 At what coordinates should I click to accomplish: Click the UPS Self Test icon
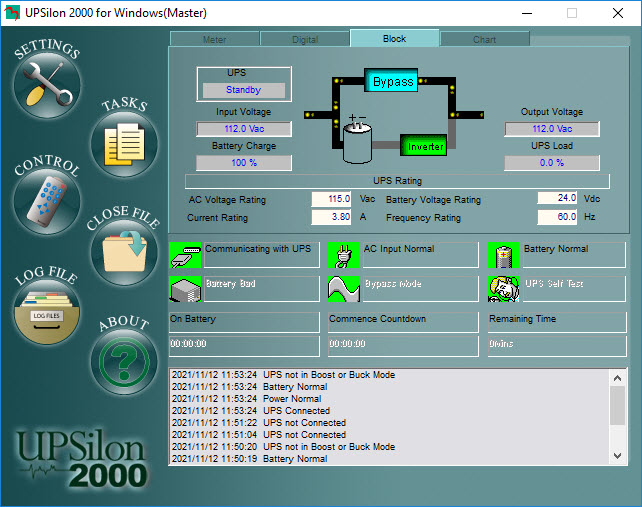[x=504, y=289]
